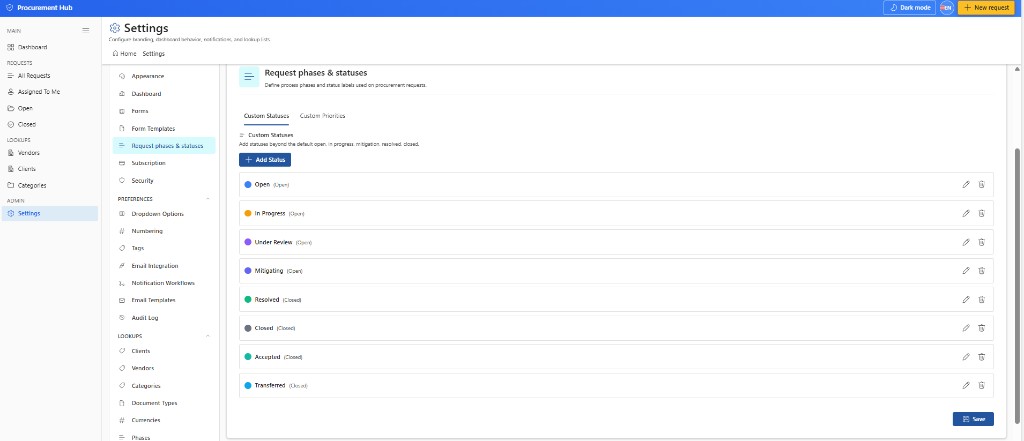The width and height of the screenshot is (1024, 441).
Task: Edit the Accepted status
Action: [x=966, y=357]
